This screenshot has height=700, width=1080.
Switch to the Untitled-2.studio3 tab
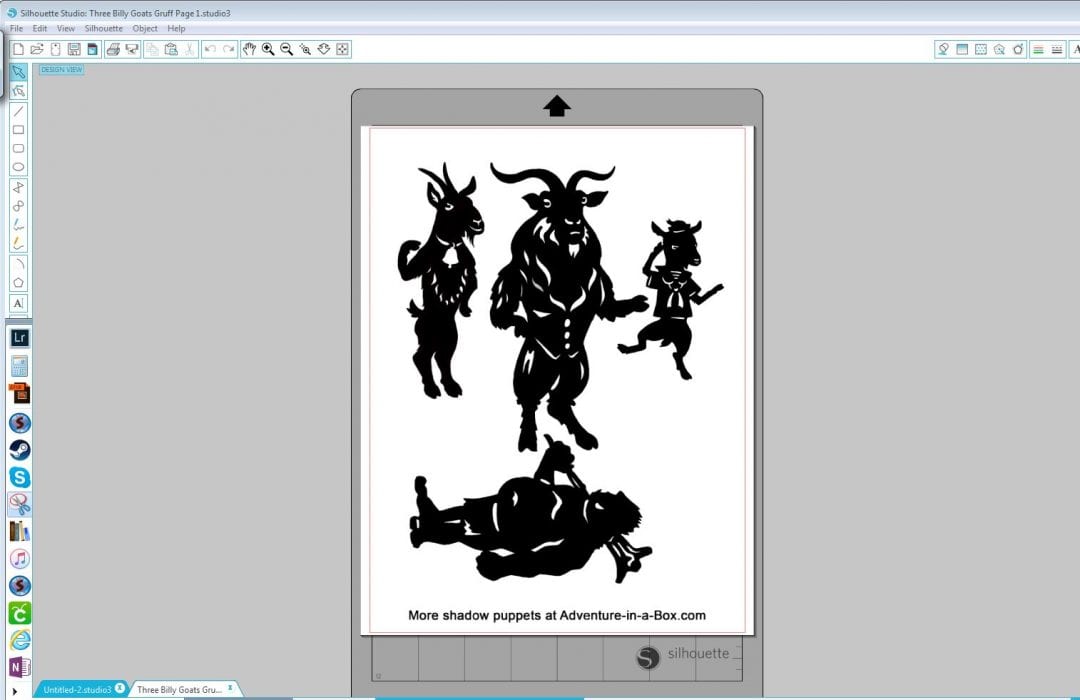(x=77, y=689)
